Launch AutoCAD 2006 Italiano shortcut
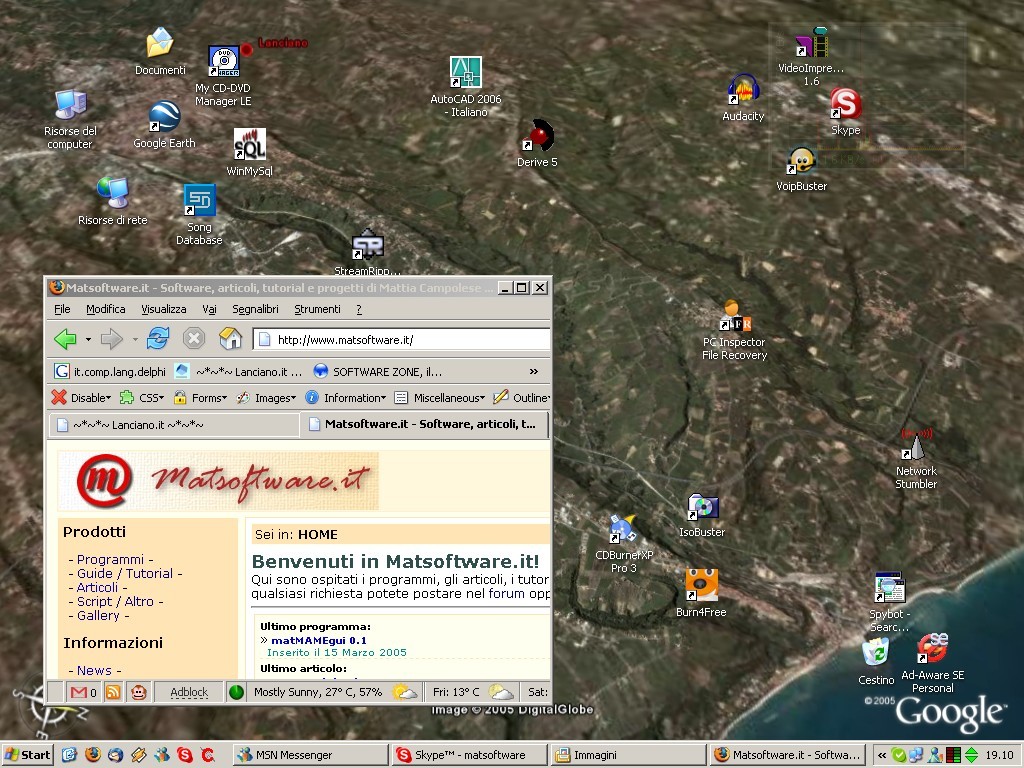The width and height of the screenshot is (1024, 768). click(466, 87)
